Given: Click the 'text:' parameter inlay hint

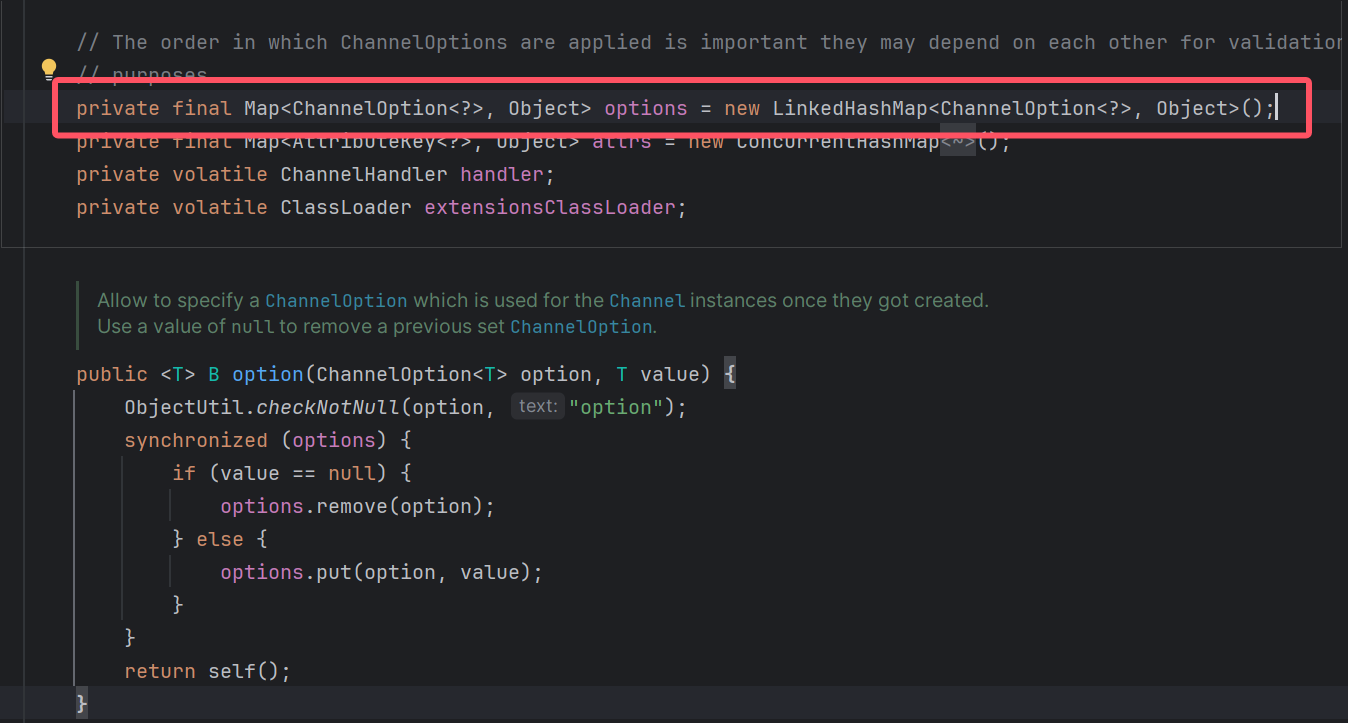Looking at the screenshot, I should point(538,407).
